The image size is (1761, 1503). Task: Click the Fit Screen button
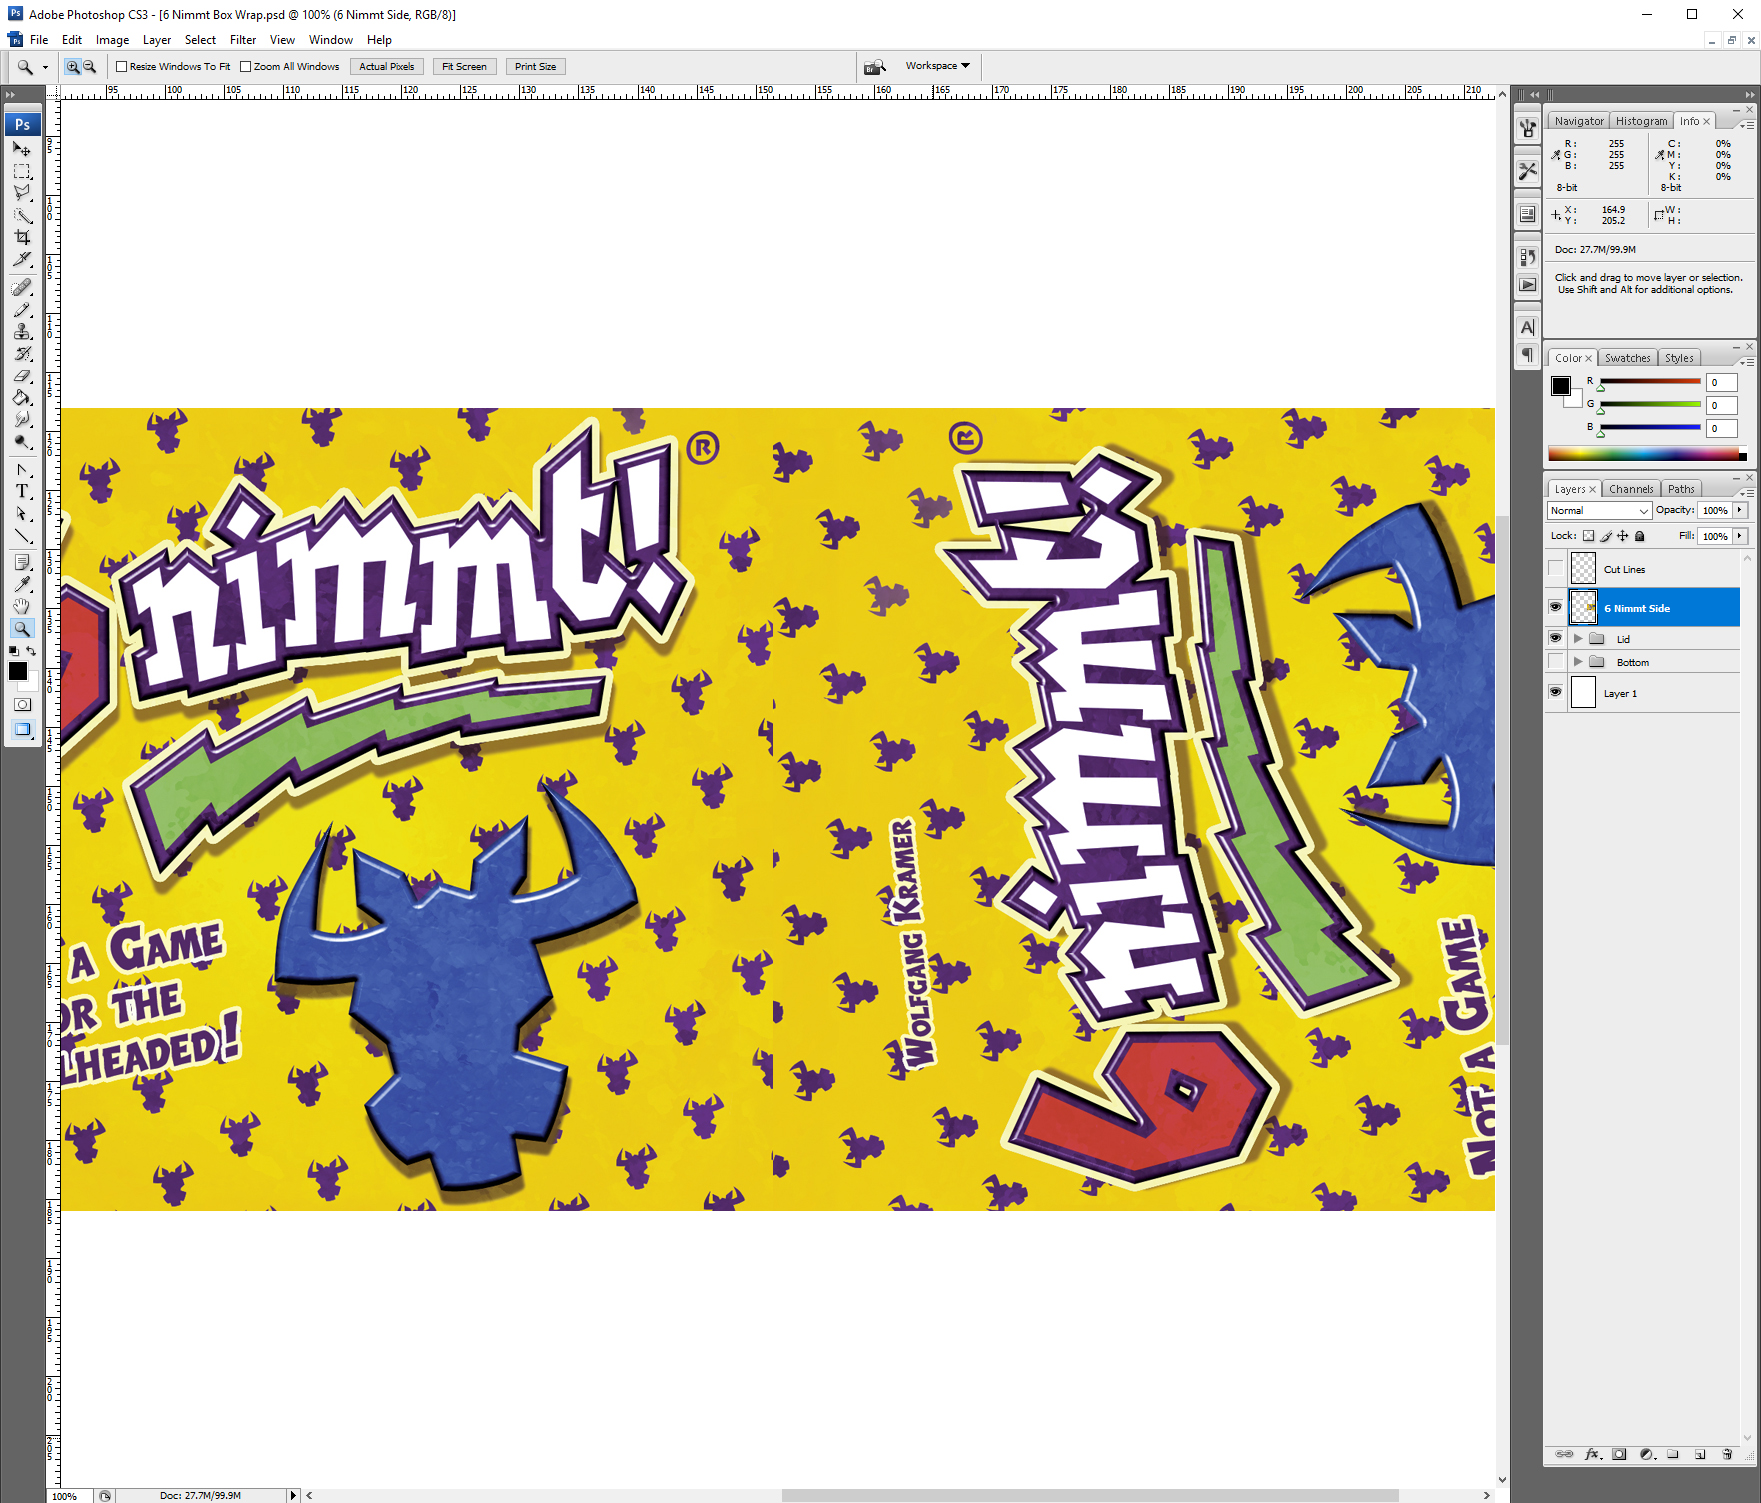tap(464, 66)
